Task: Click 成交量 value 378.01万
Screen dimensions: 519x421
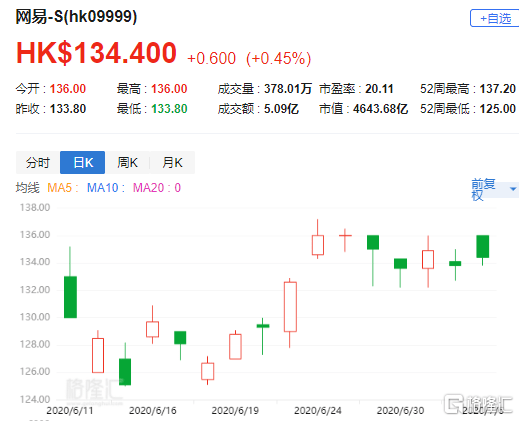Action: coord(288,89)
